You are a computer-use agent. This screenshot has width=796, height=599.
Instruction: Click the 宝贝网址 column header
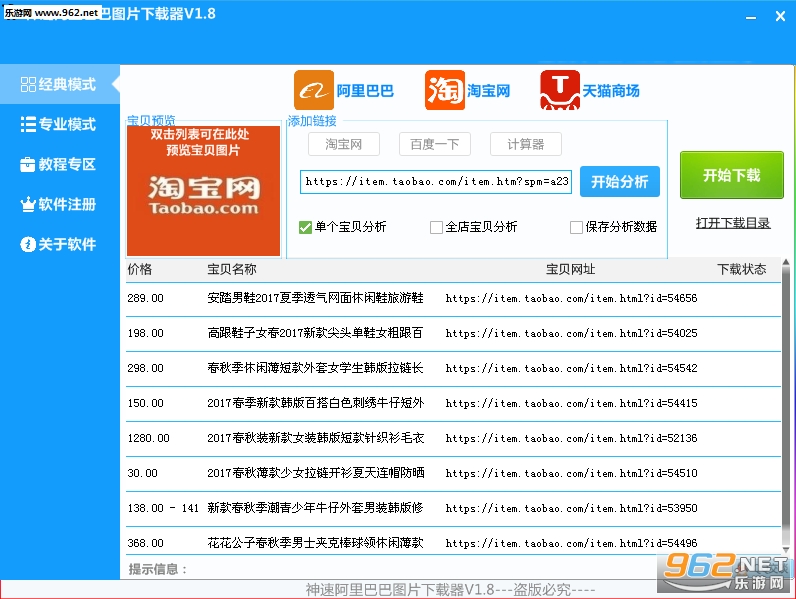coord(571,269)
